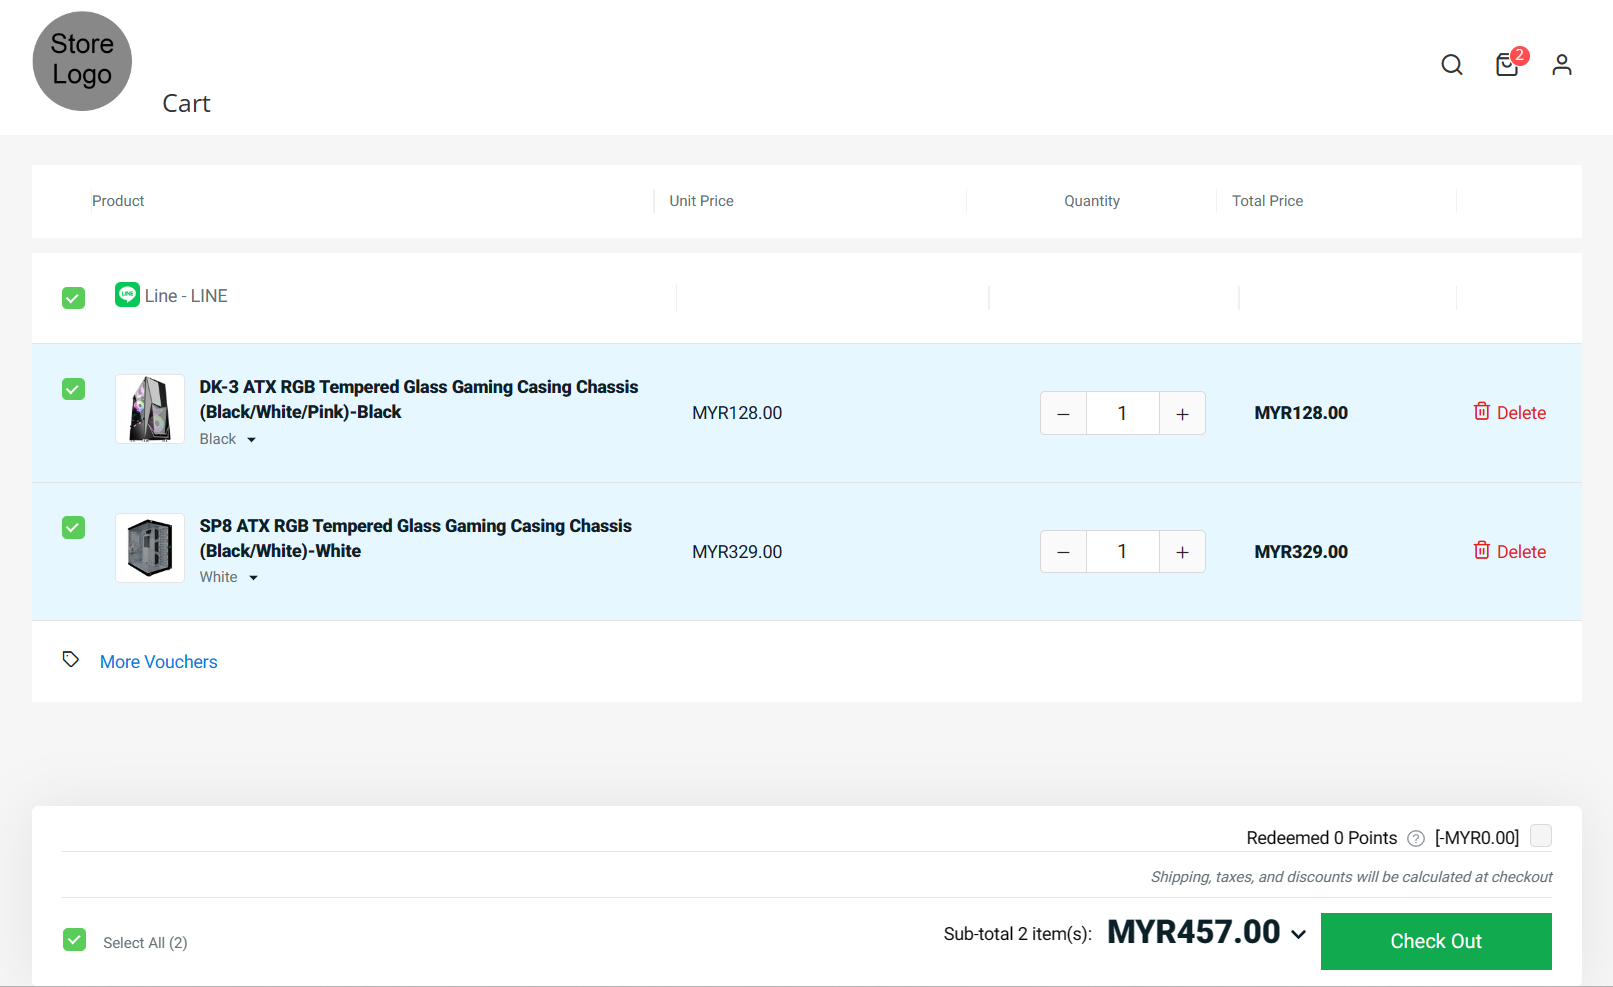The width and height of the screenshot is (1613, 987).
Task: Click the Store Logo in header
Action: 82,61
